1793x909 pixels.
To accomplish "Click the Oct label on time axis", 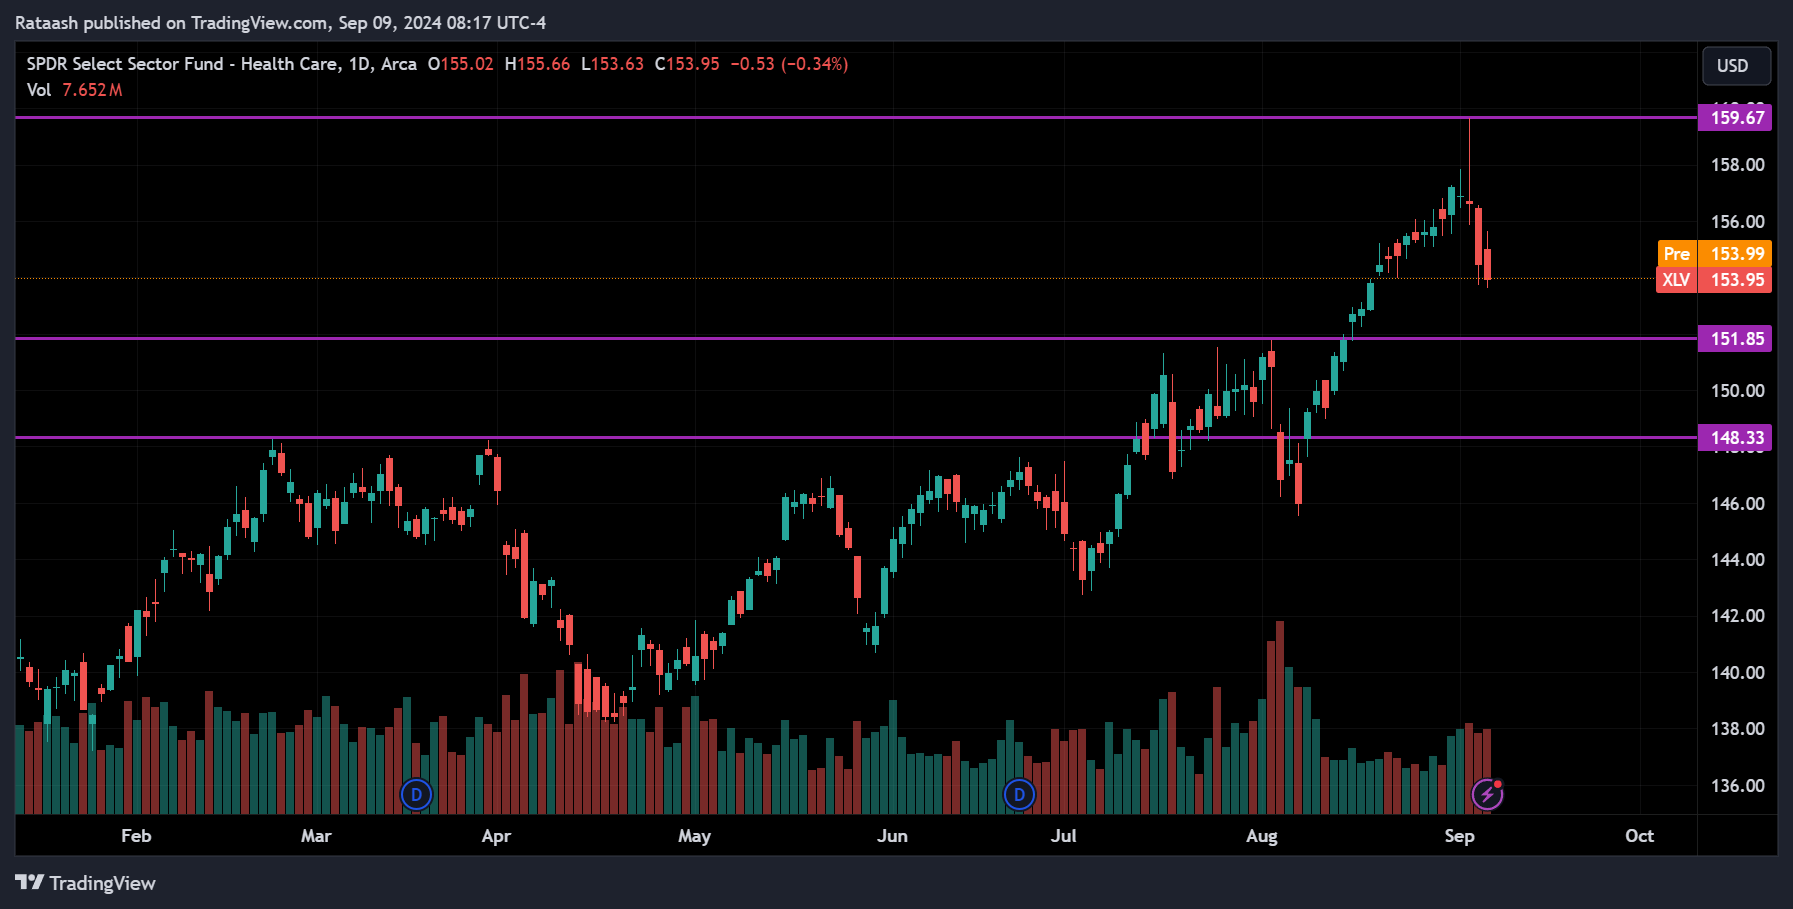I will pyautogui.click(x=1639, y=836).
